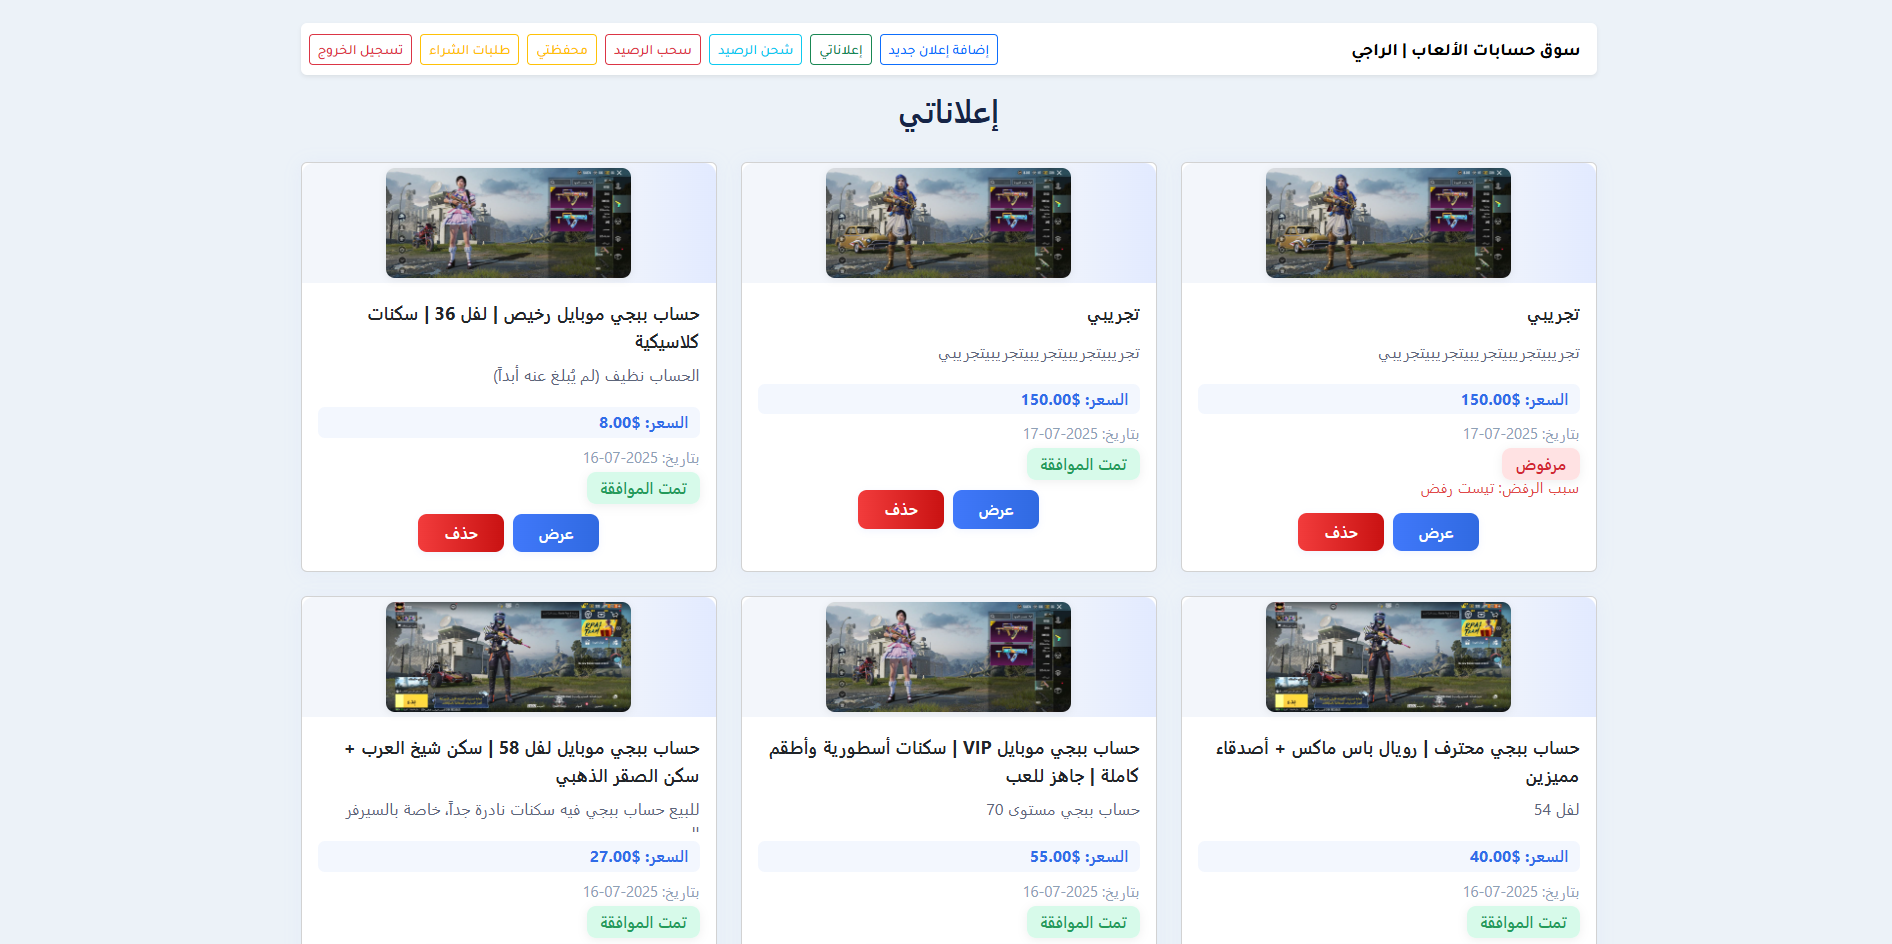The image size is (1892, 944).
Task: سجّل الخروج من الحساب
Action: [359, 49]
